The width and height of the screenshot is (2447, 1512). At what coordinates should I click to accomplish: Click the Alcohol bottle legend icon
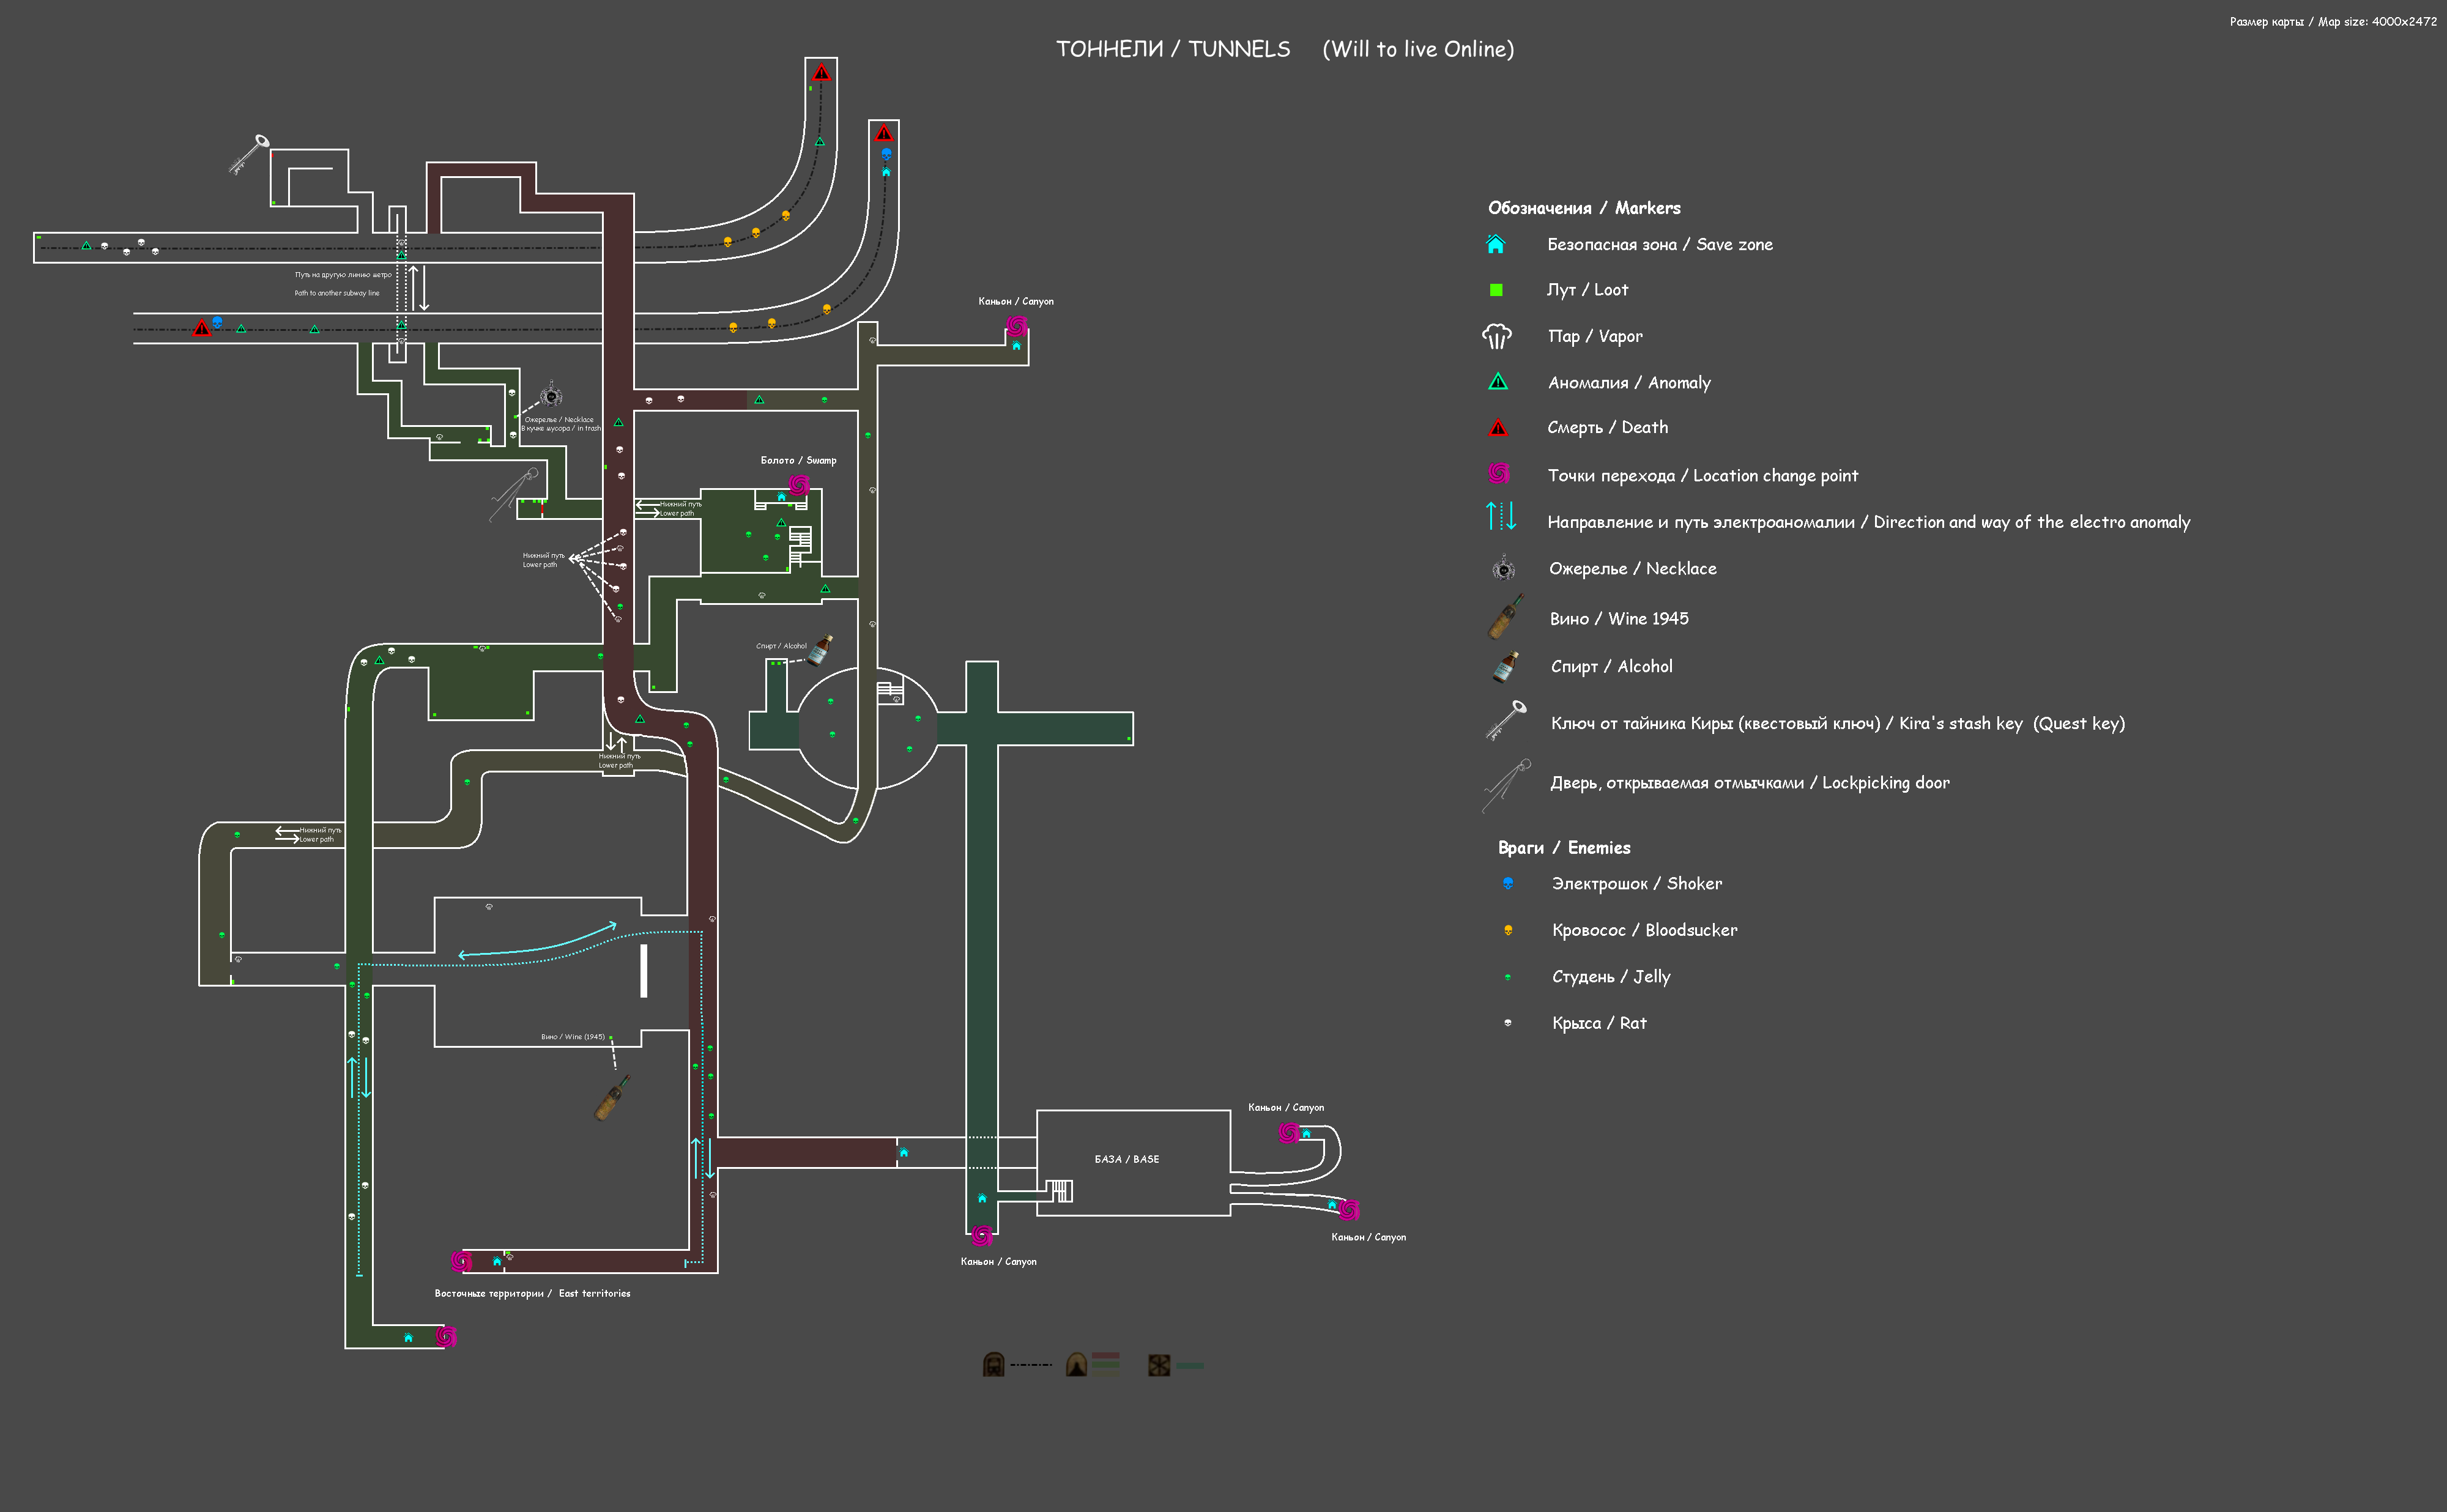pos(1505,667)
